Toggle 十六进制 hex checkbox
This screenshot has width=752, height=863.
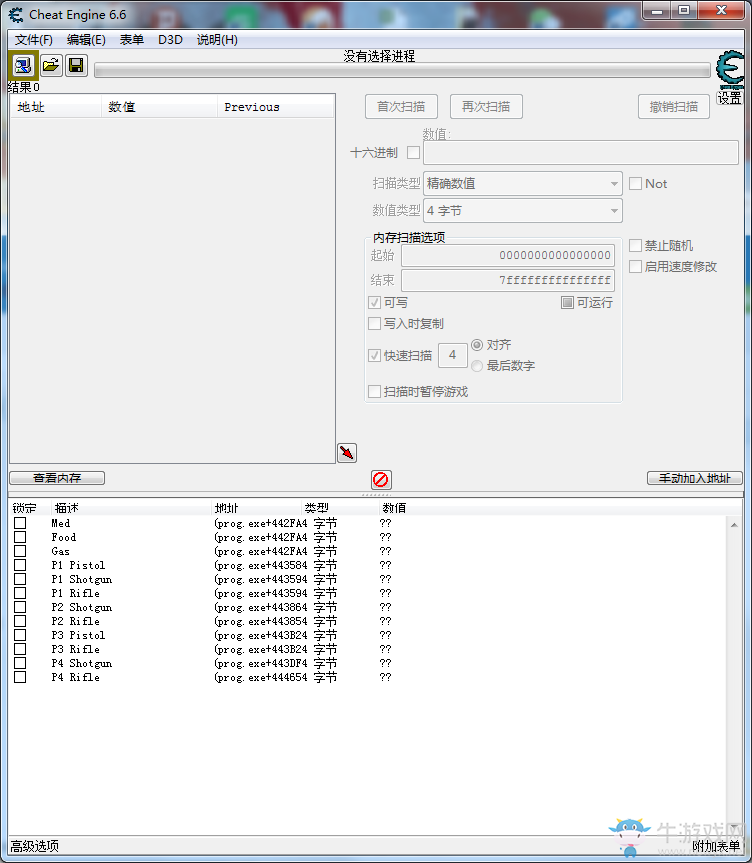click(413, 152)
